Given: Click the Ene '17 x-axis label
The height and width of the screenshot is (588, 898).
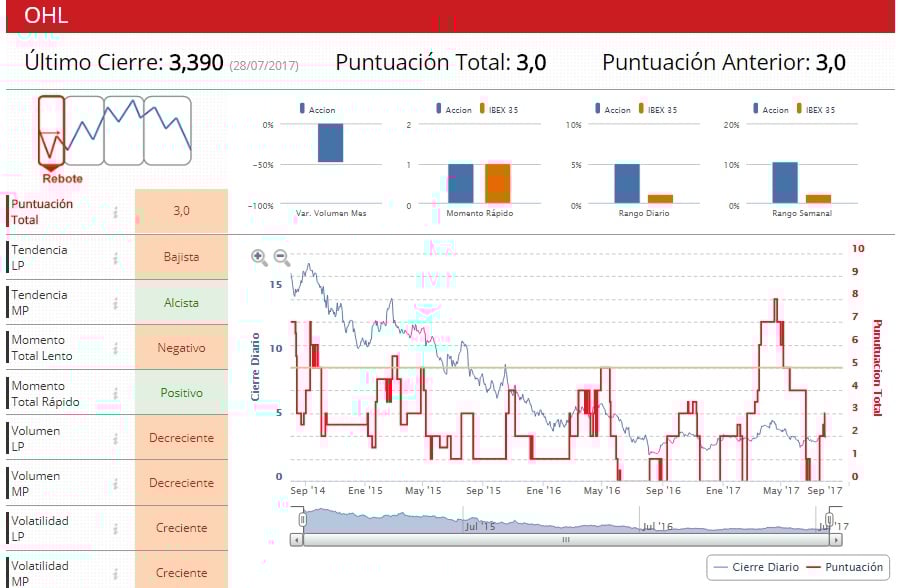Looking at the screenshot, I should pos(723,491).
